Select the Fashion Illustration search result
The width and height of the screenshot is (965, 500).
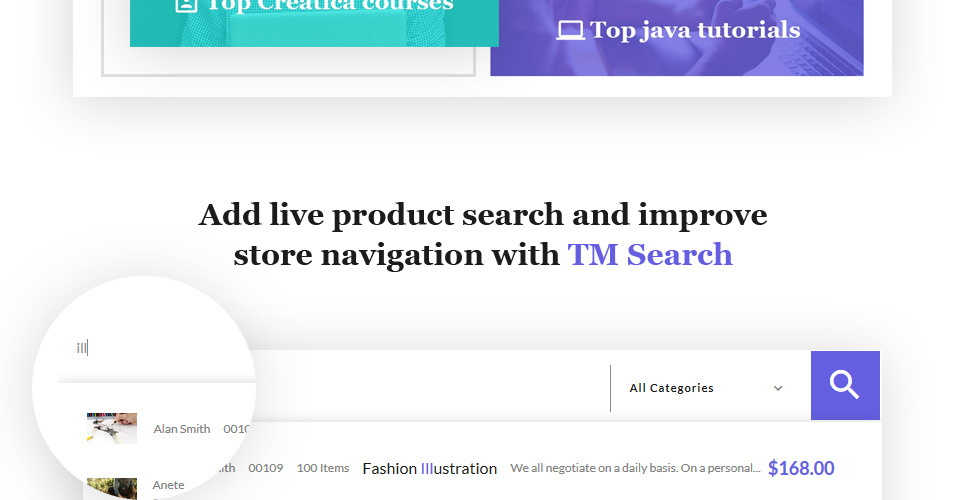point(429,468)
